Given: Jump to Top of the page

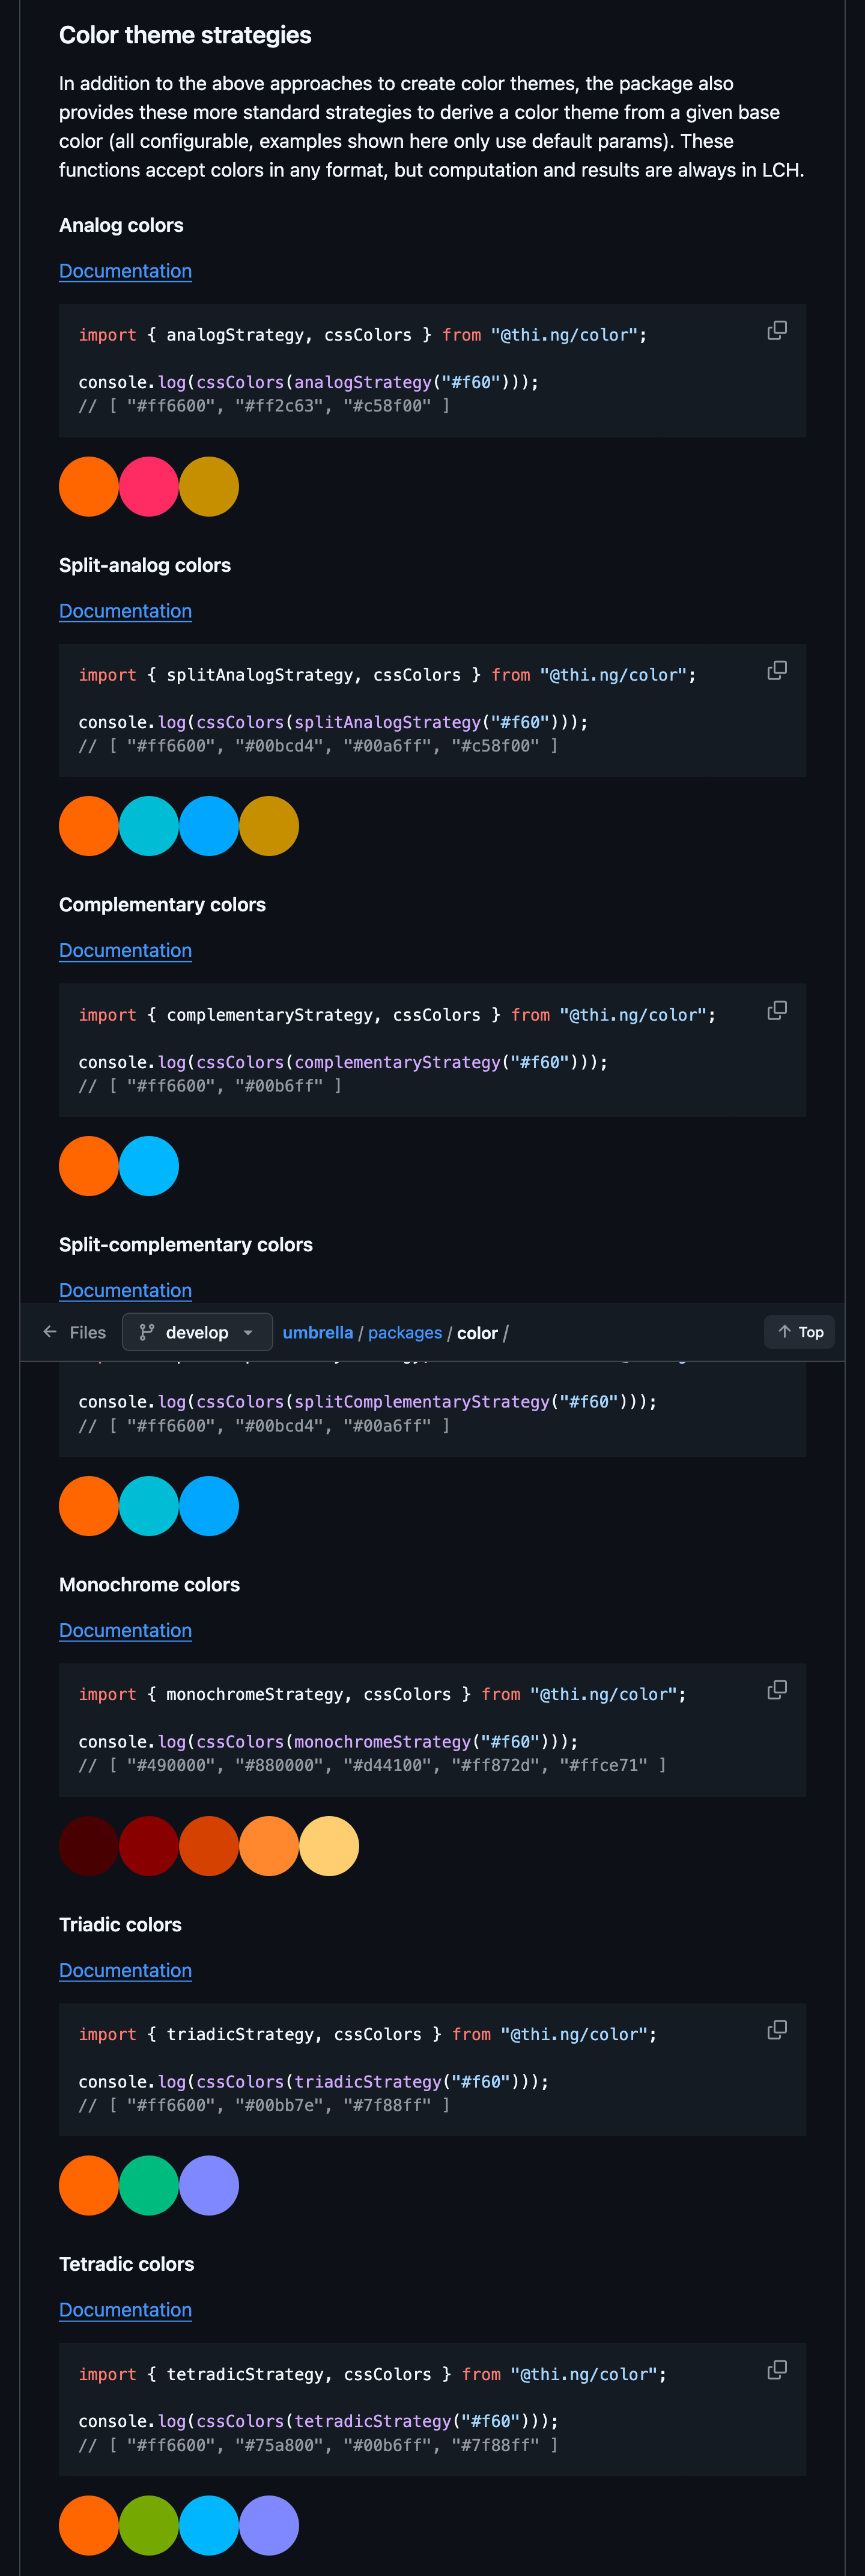Looking at the screenshot, I should 800,1332.
